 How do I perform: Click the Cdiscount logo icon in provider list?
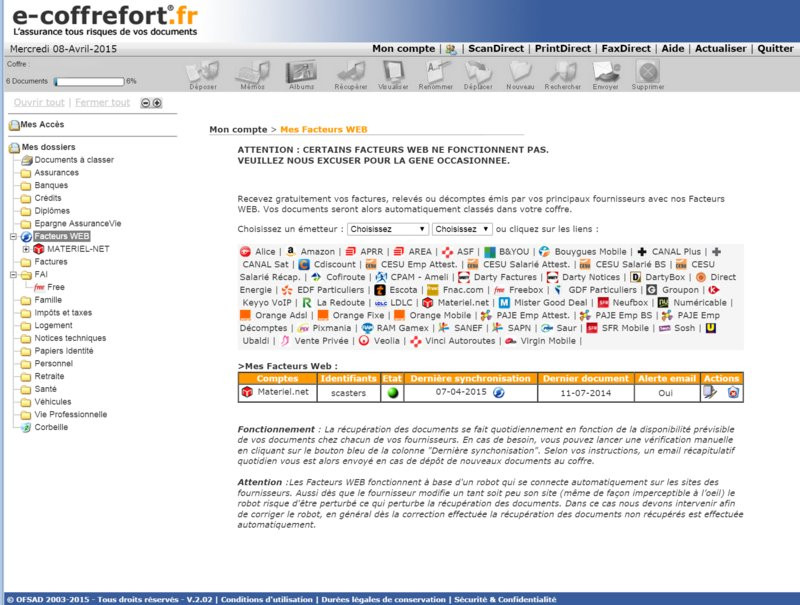coord(304,264)
